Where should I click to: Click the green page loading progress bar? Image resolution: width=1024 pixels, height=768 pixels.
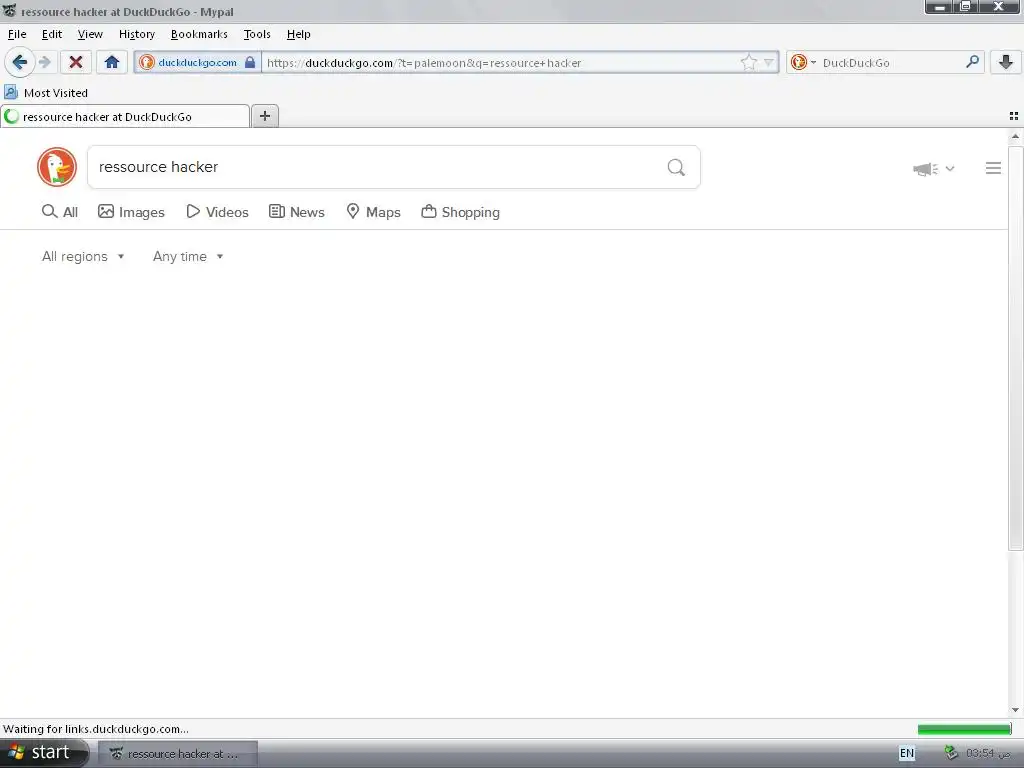pyautogui.click(x=964, y=729)
